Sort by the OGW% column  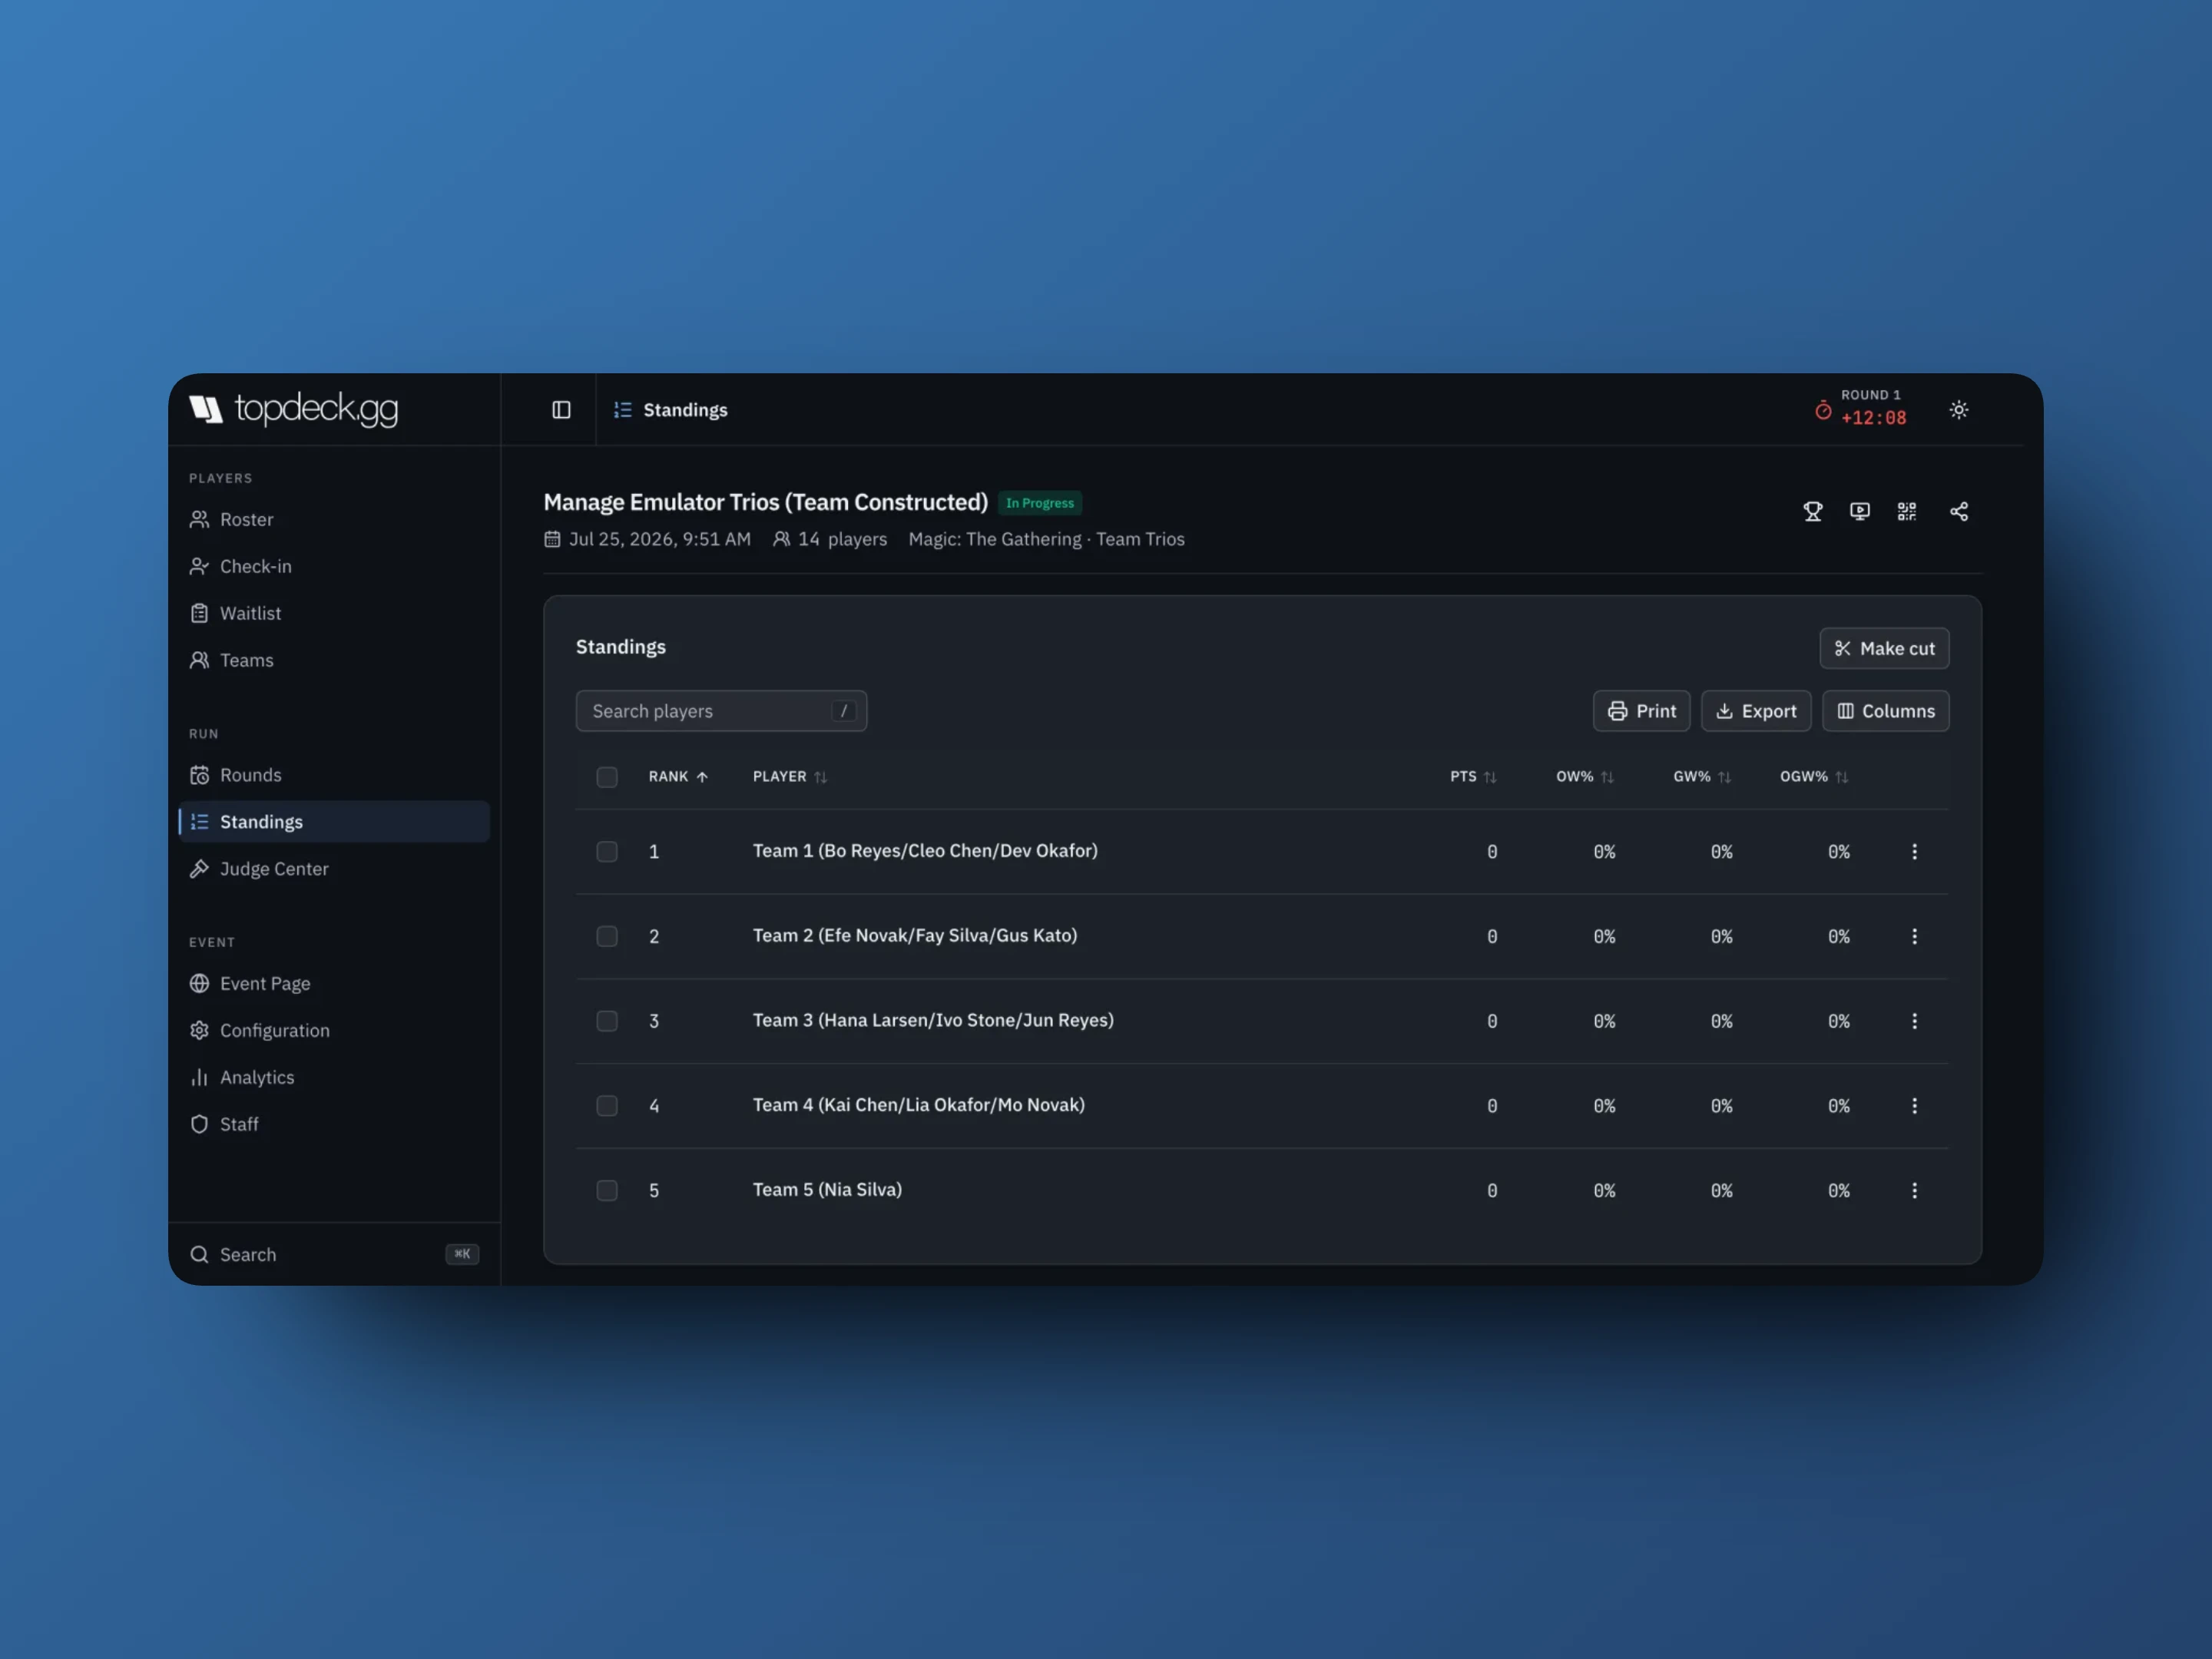pos(1814,777)
